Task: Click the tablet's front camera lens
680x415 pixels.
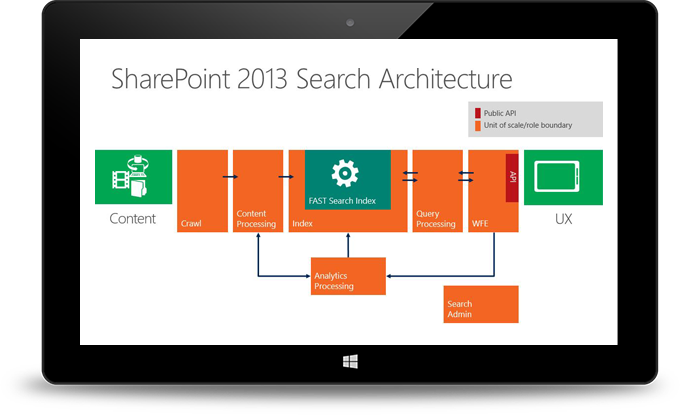Action: pos(350,23)
